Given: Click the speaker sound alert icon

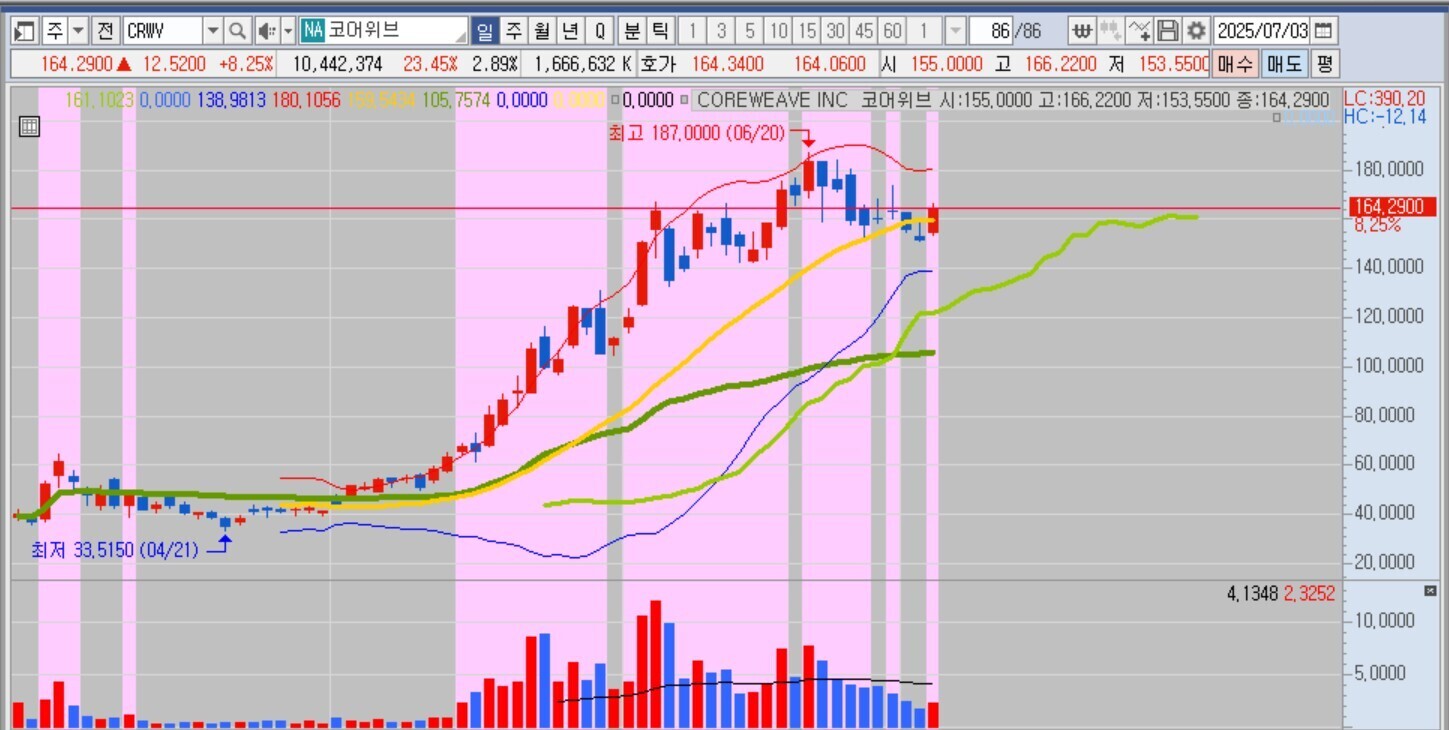Looking at the screenshot, I should tap(266, 31).
